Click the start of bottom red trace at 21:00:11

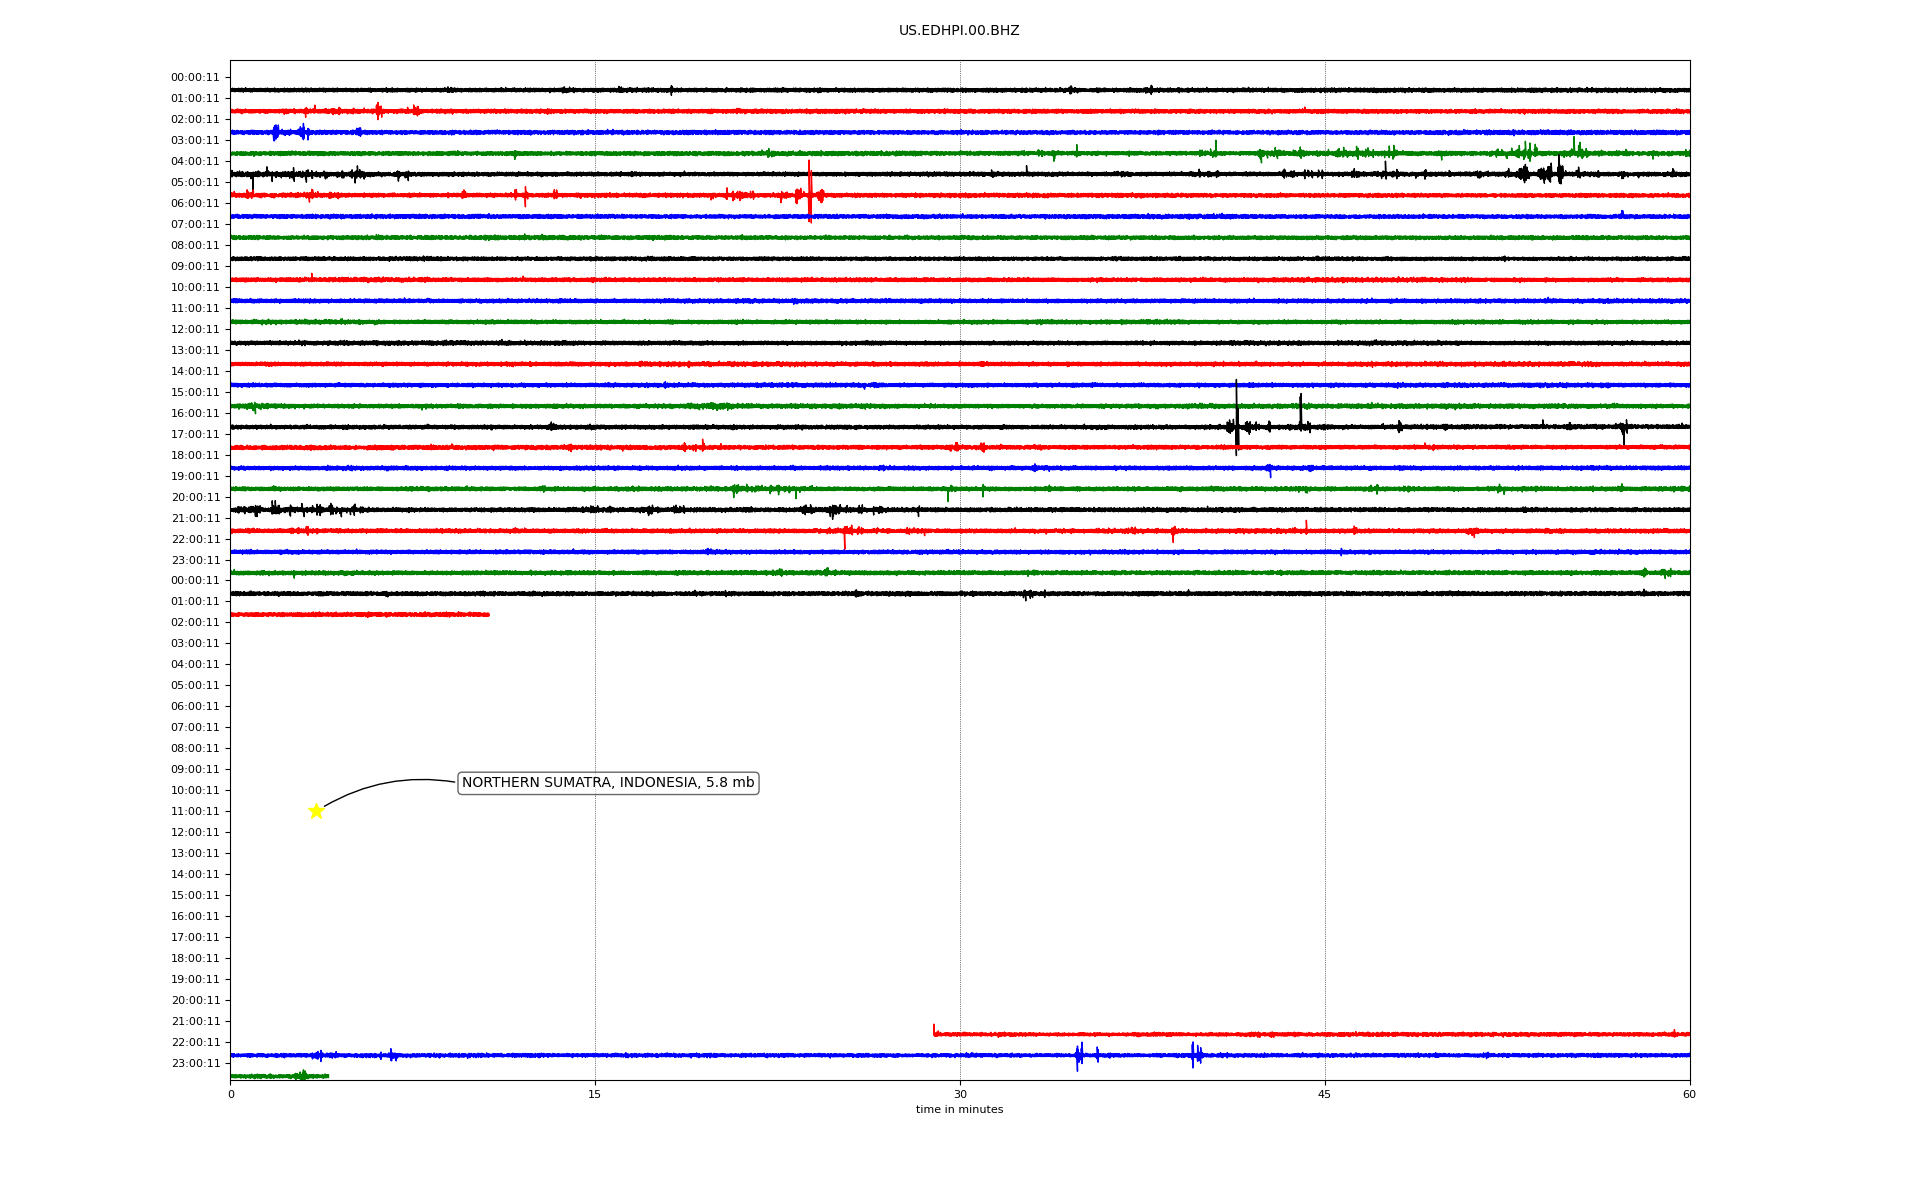(935, 1032)
